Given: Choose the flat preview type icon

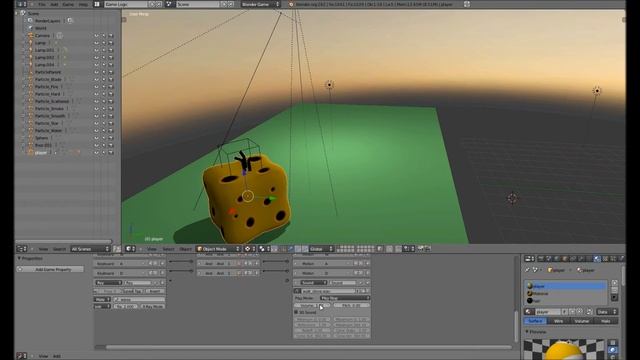Looking at the screenshot, I should (613, 343).
